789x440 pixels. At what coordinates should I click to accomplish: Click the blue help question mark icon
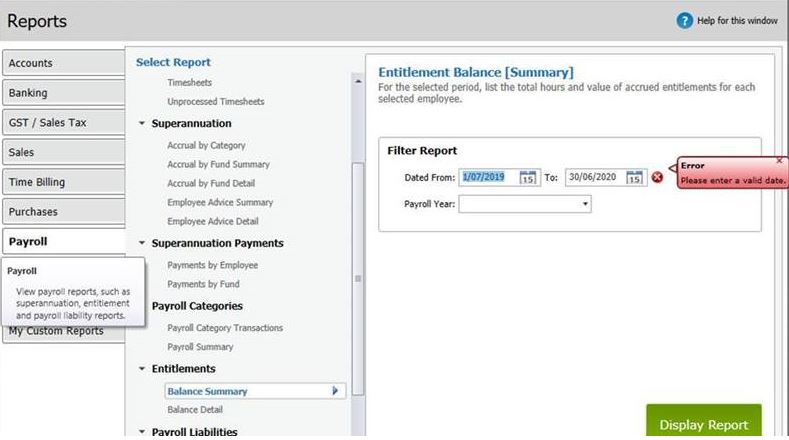(684, 20)
